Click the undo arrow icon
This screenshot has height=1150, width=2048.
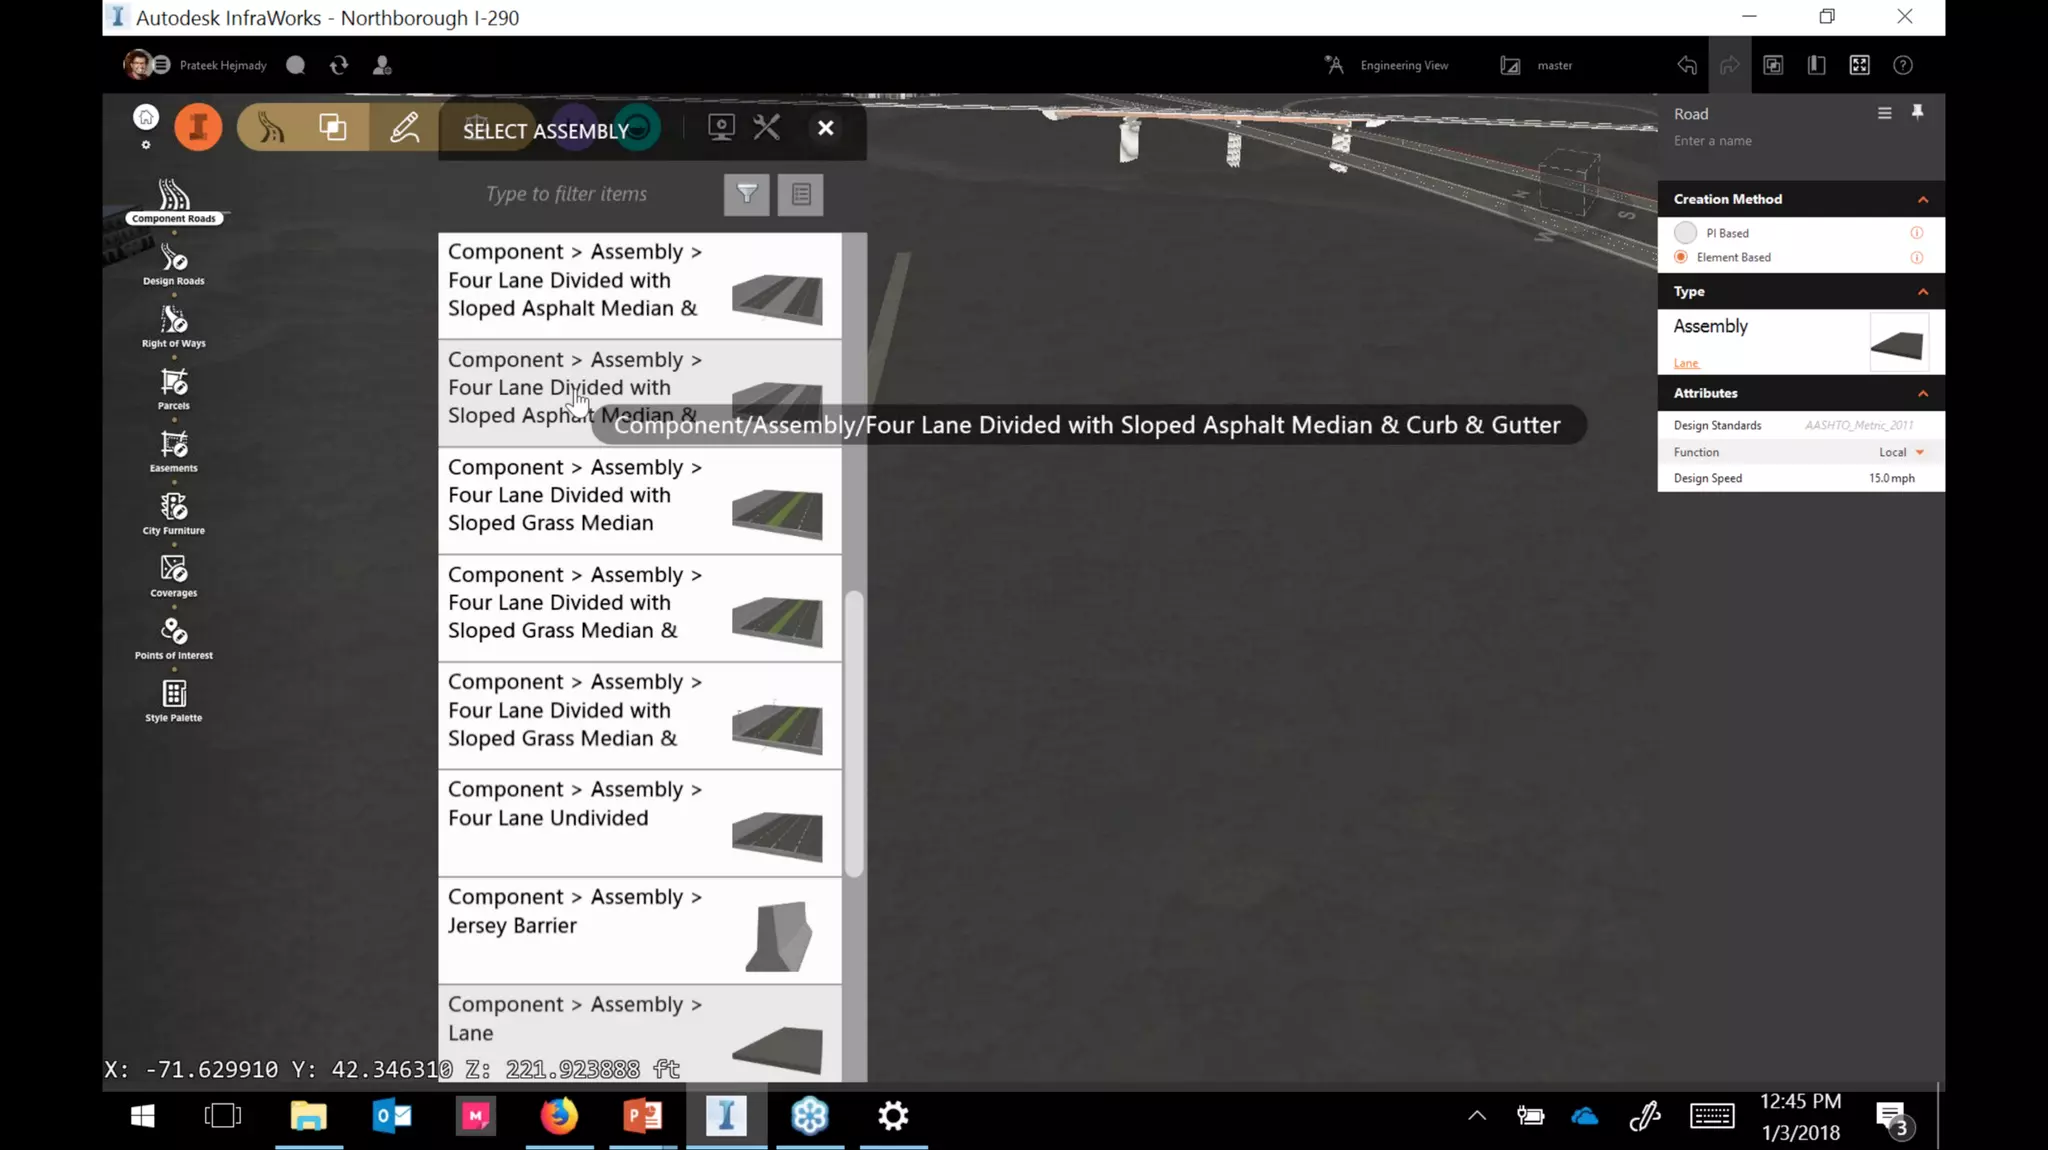coord(1687,65)
